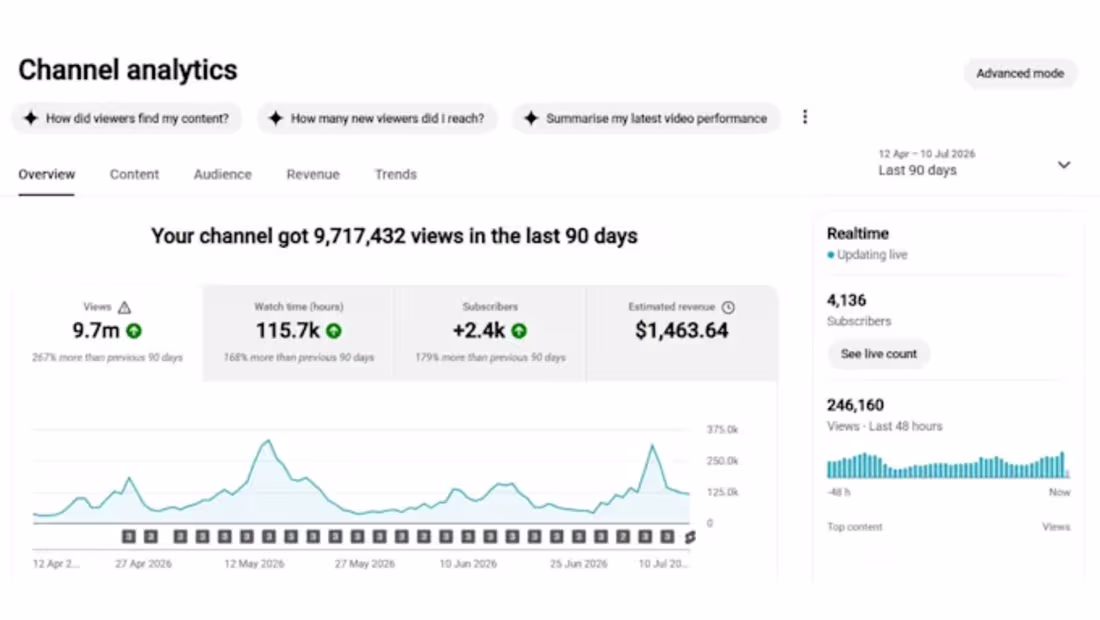Click the "250.0k" y-axis label
Screen dimensions: 1100x620
(x=723, y=461)
